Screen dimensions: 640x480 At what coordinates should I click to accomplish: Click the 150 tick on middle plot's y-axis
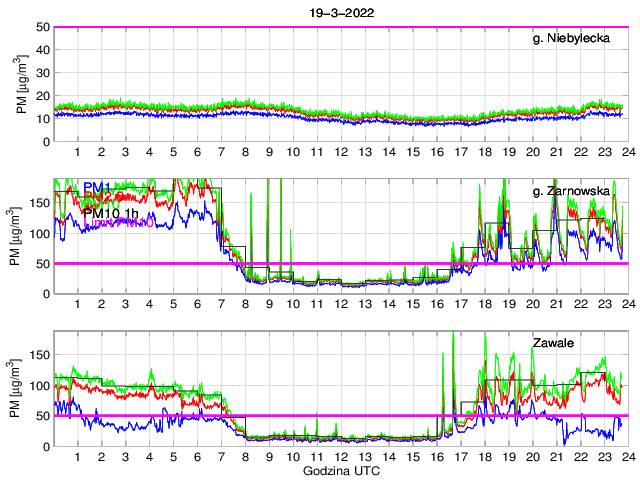pos(40,203)
